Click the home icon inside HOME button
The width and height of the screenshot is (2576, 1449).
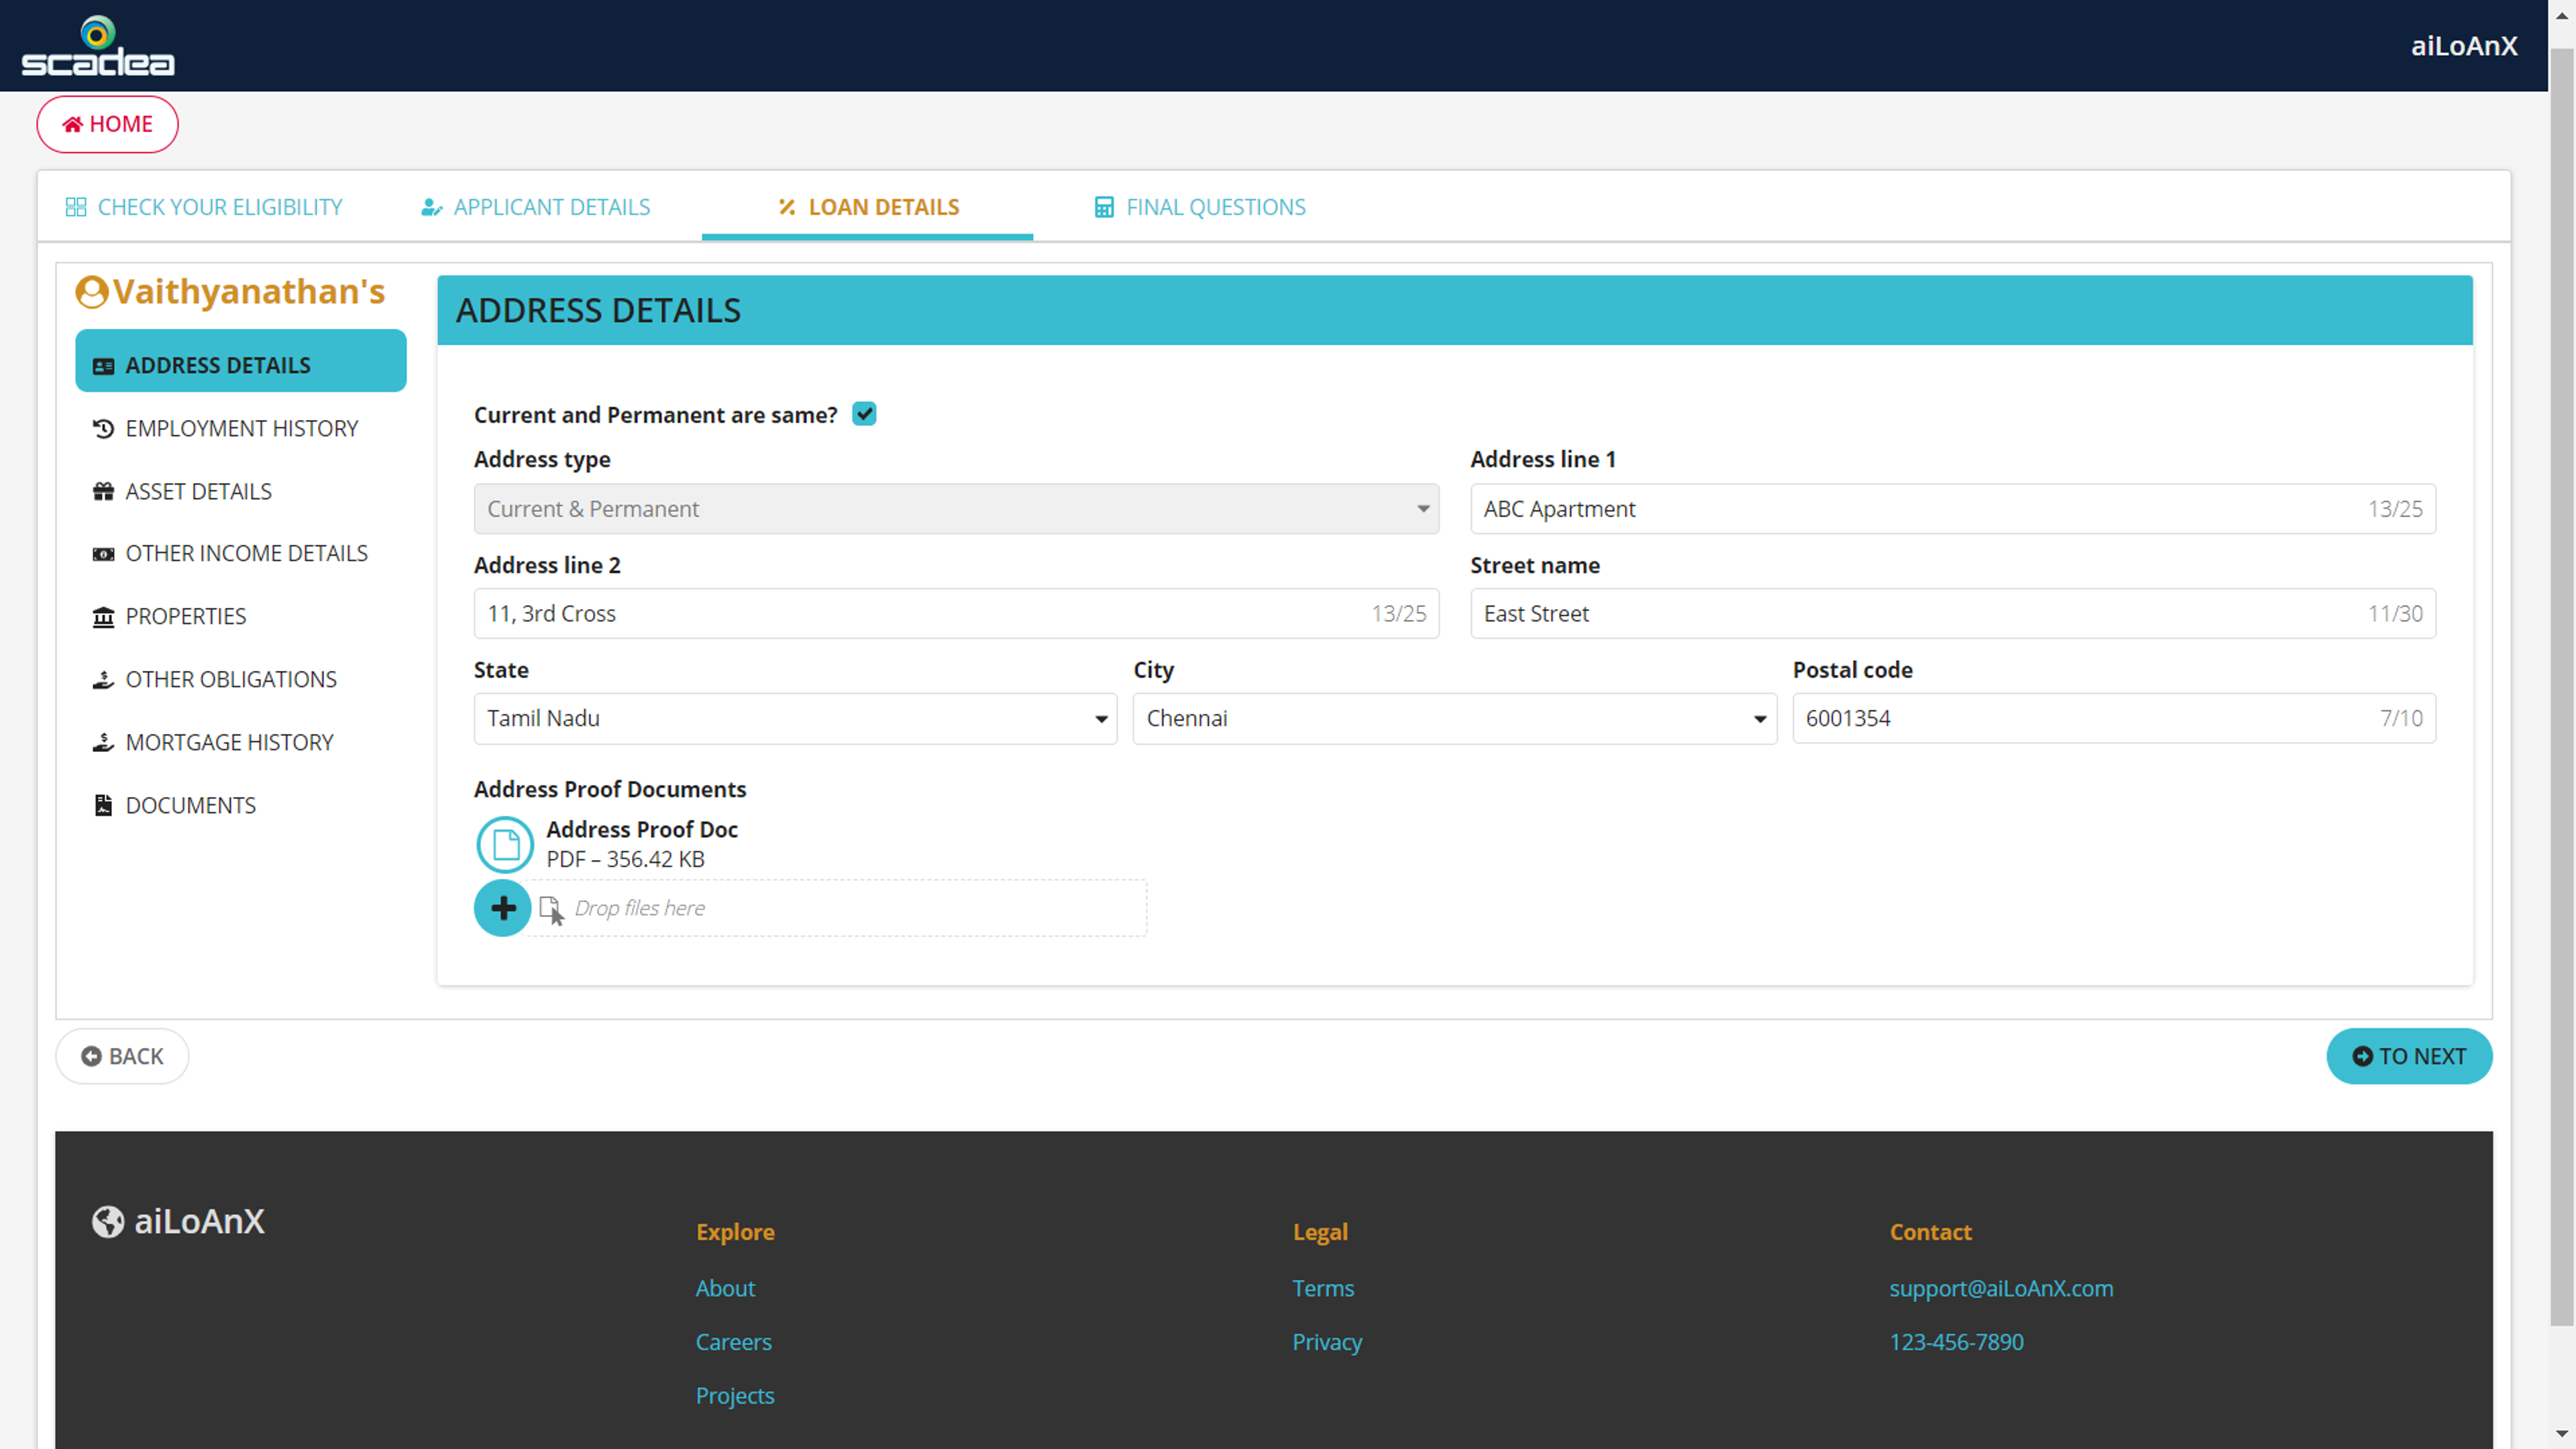click(x=72, y=124)
